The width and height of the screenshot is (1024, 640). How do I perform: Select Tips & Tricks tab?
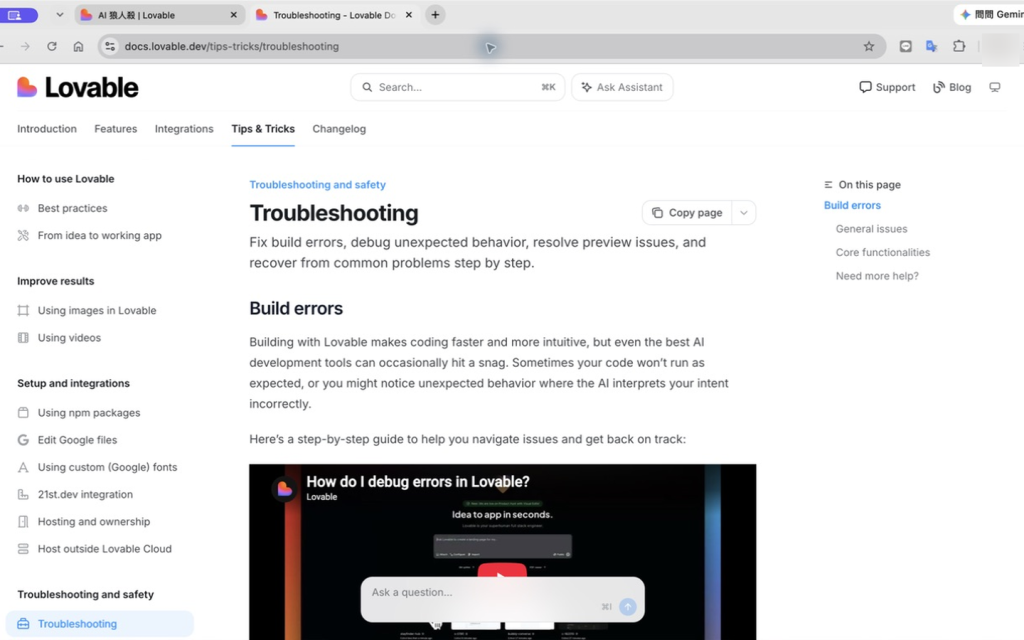click(263, 129)
